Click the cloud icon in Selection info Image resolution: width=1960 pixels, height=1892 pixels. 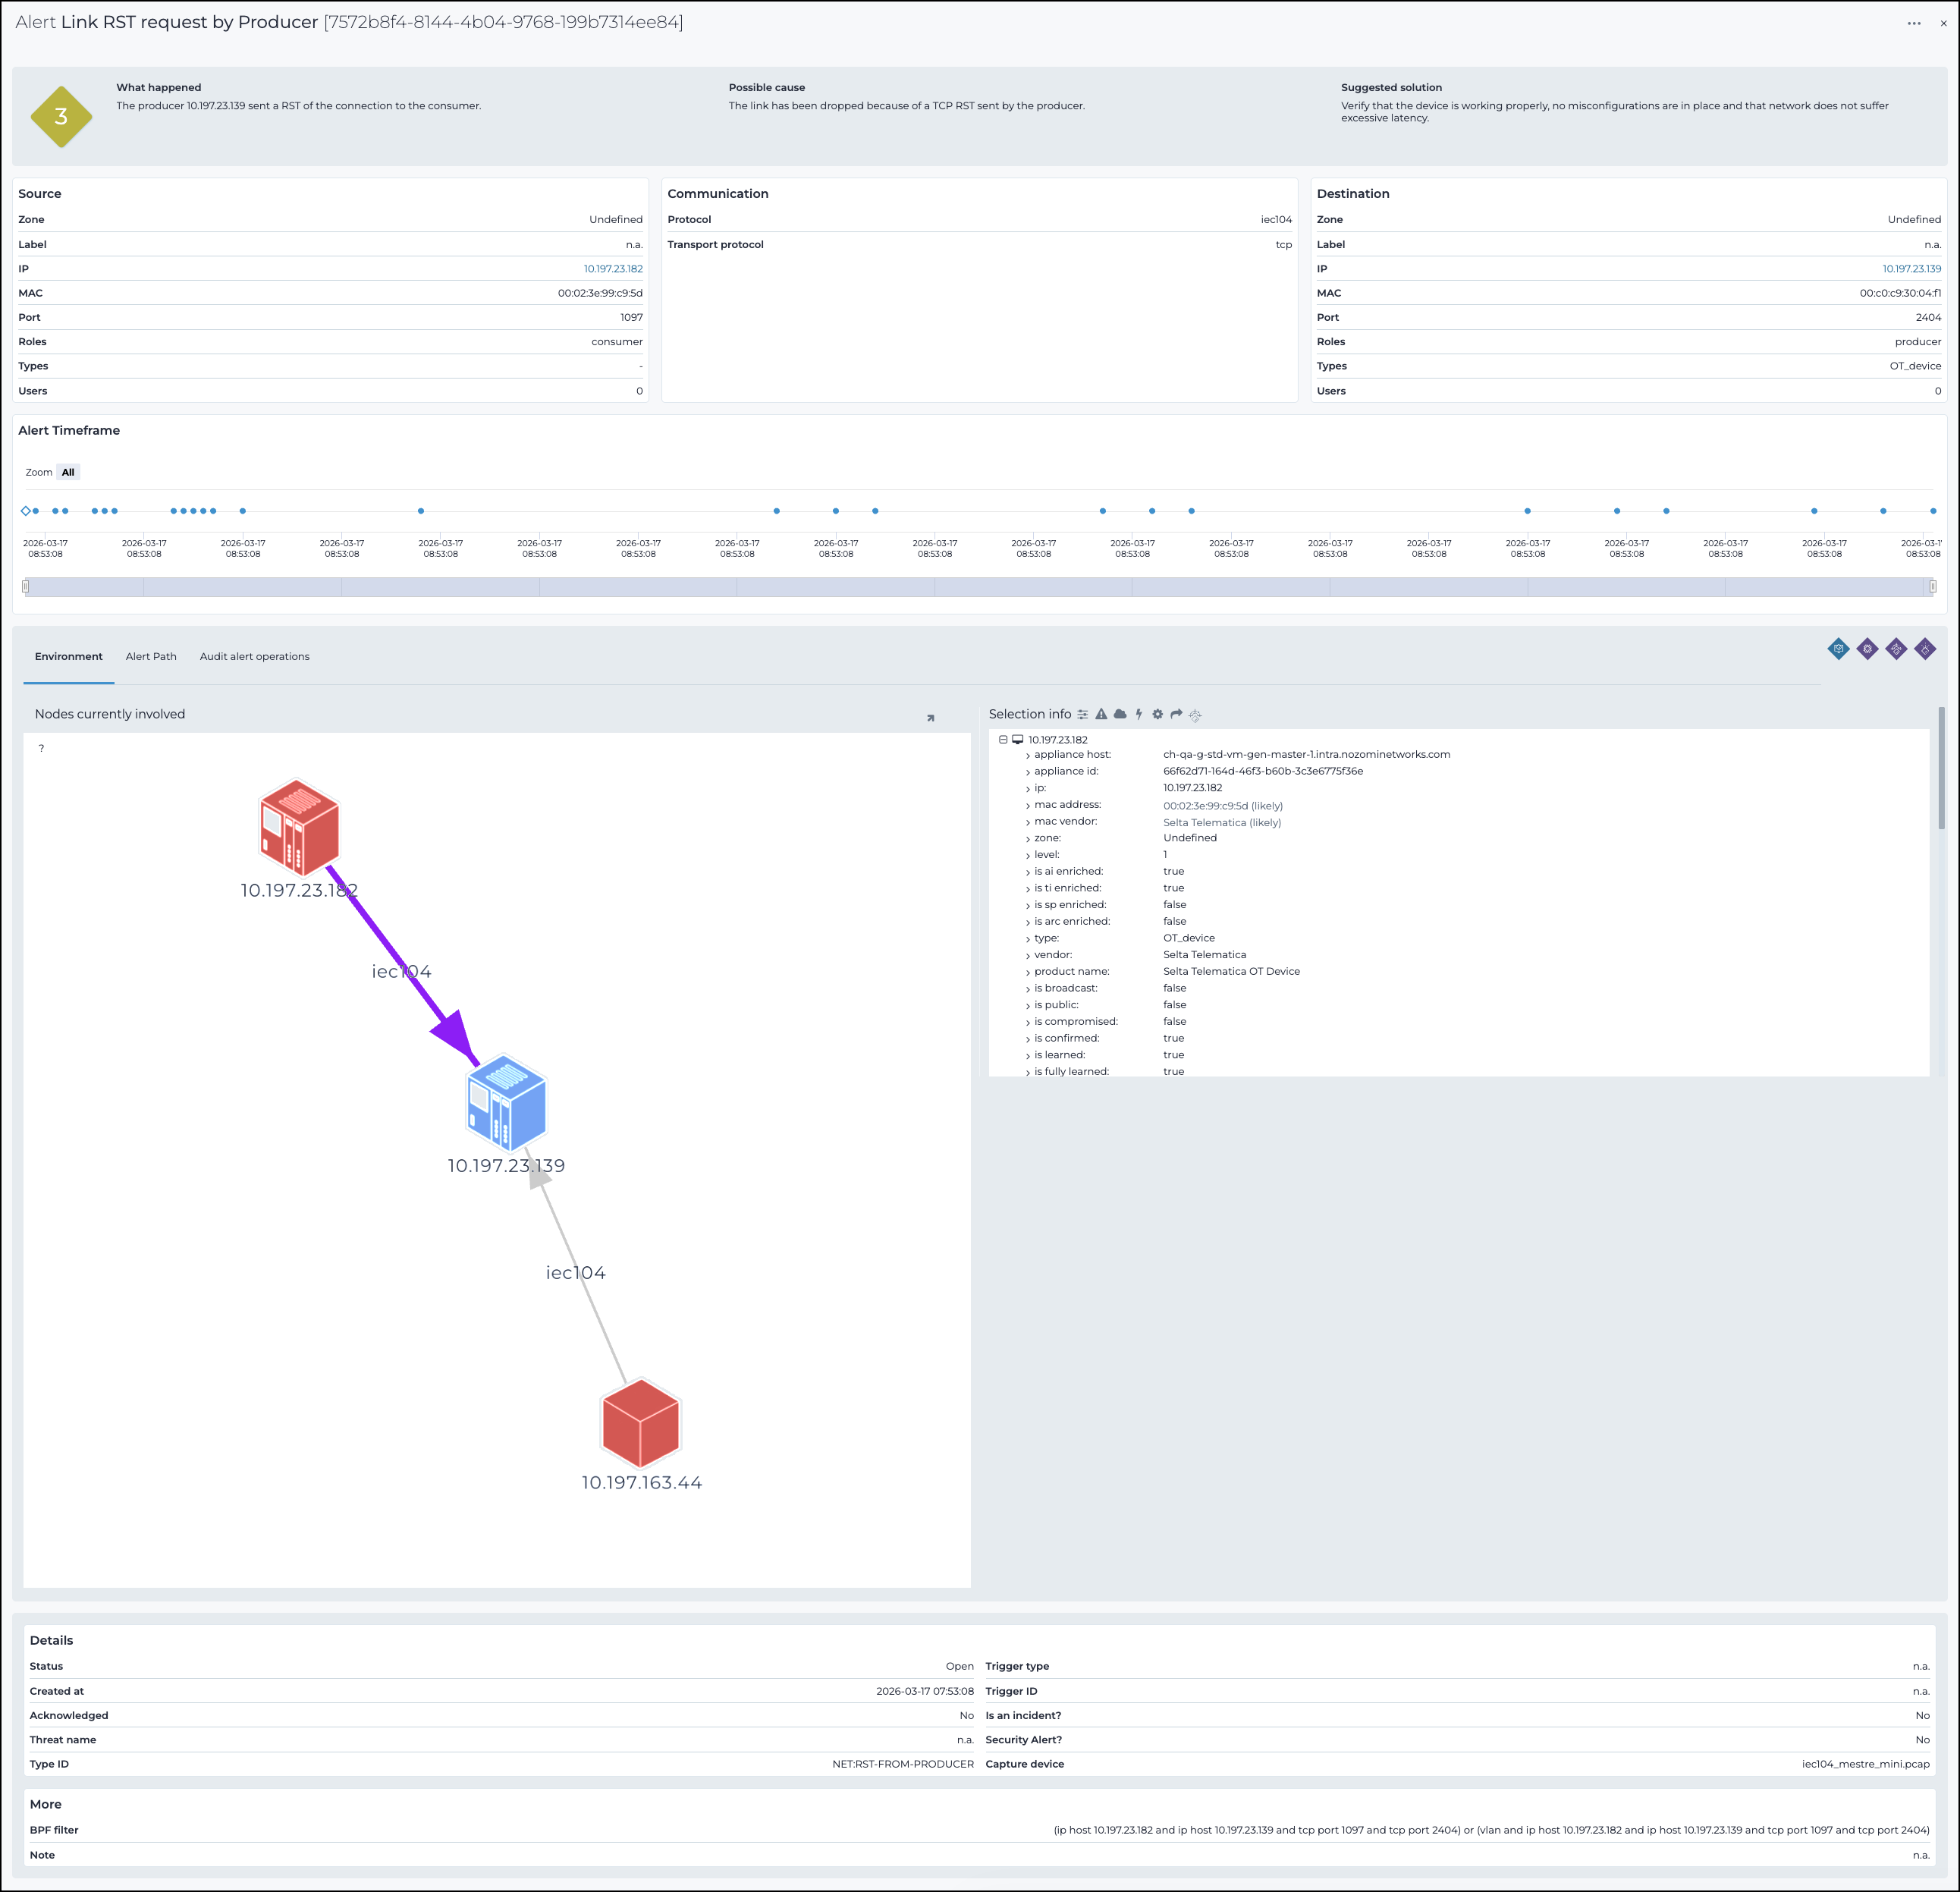coord(1120,714)
